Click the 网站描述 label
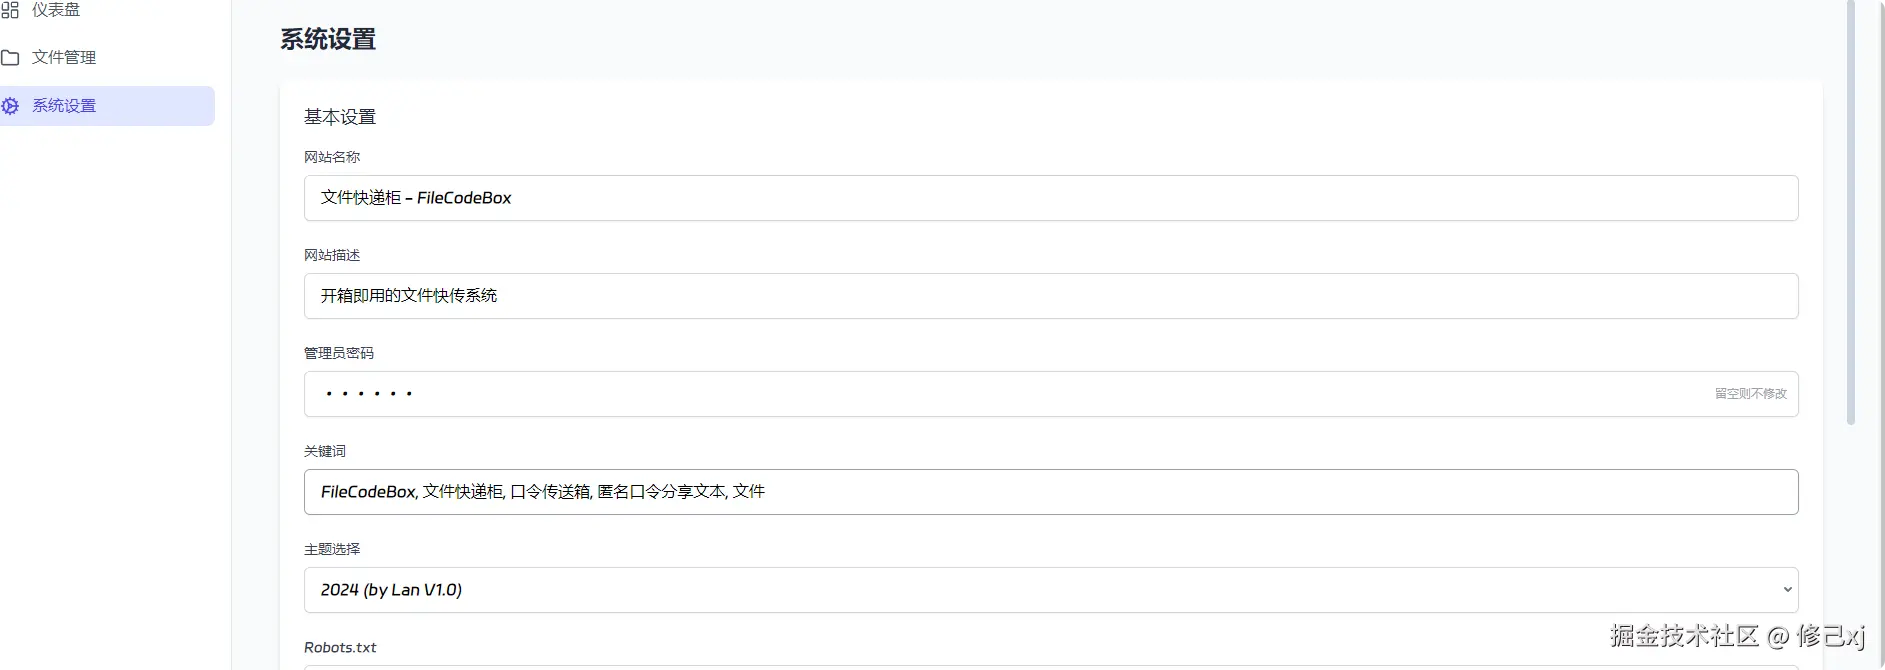Image resolution: width=1885 pixels, height=670 pixels. 332,255
